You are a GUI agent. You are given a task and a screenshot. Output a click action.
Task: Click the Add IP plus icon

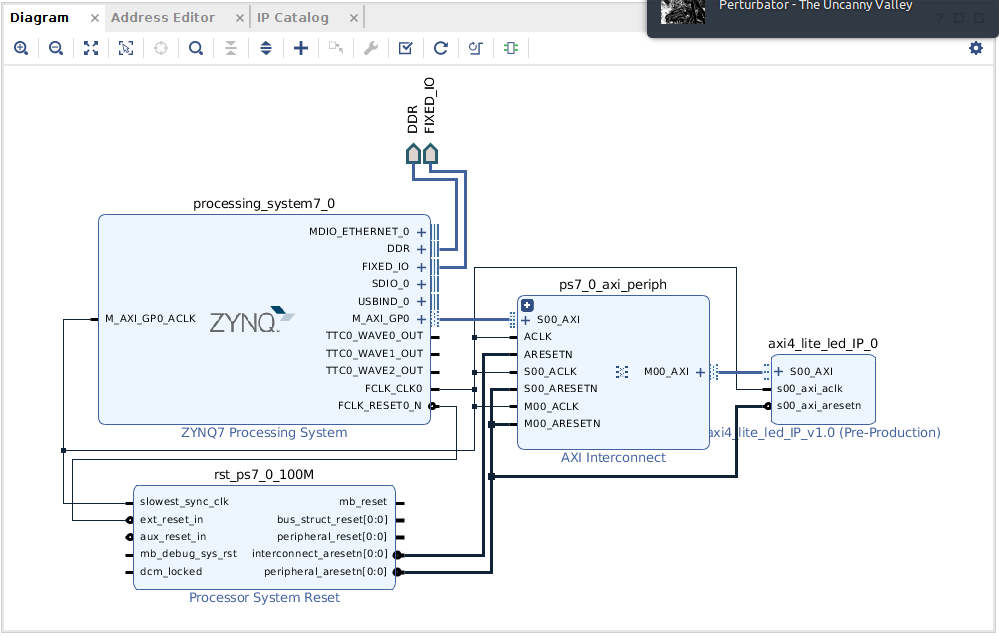(301, 48)
